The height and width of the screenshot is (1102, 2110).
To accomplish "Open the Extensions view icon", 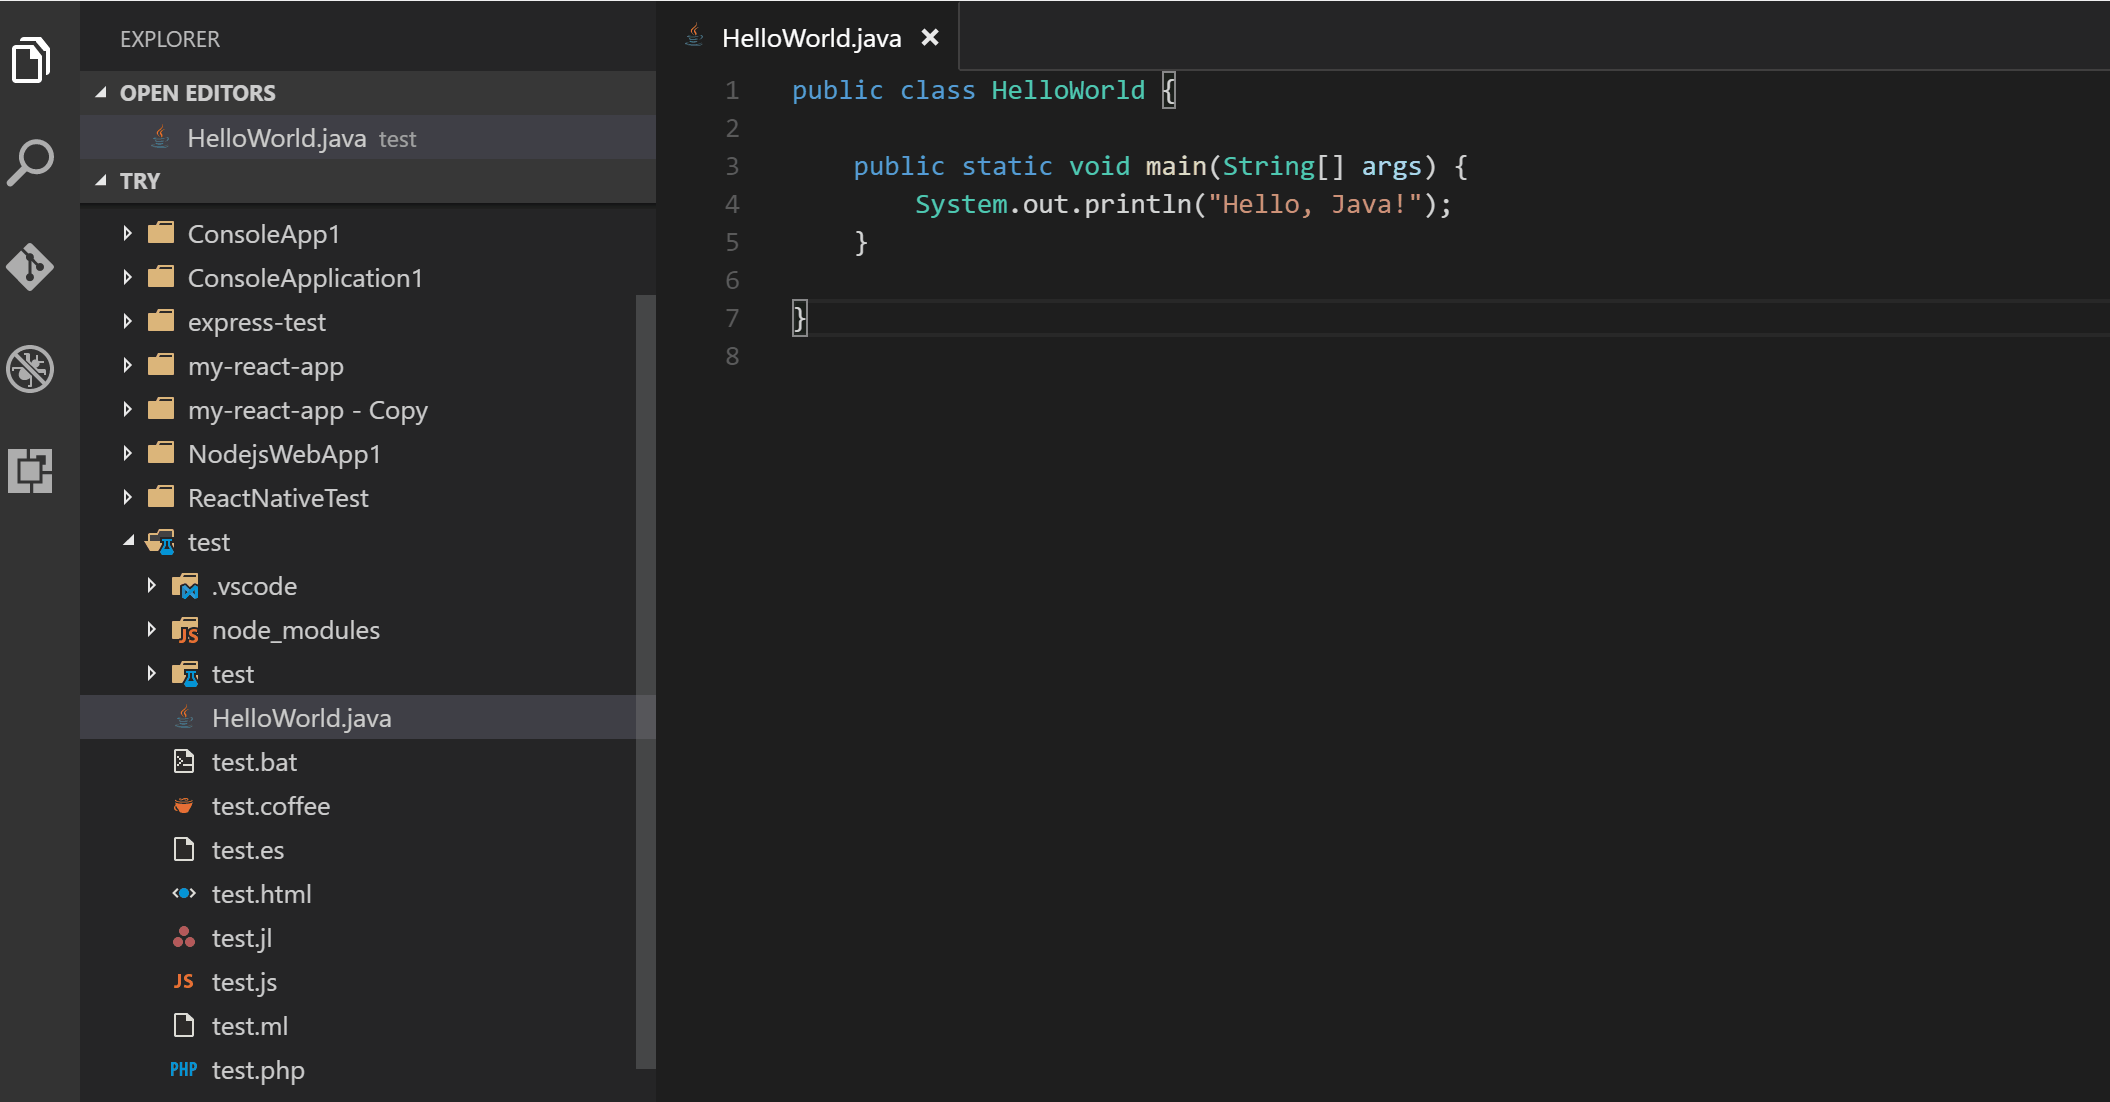I will click(31, 470).
